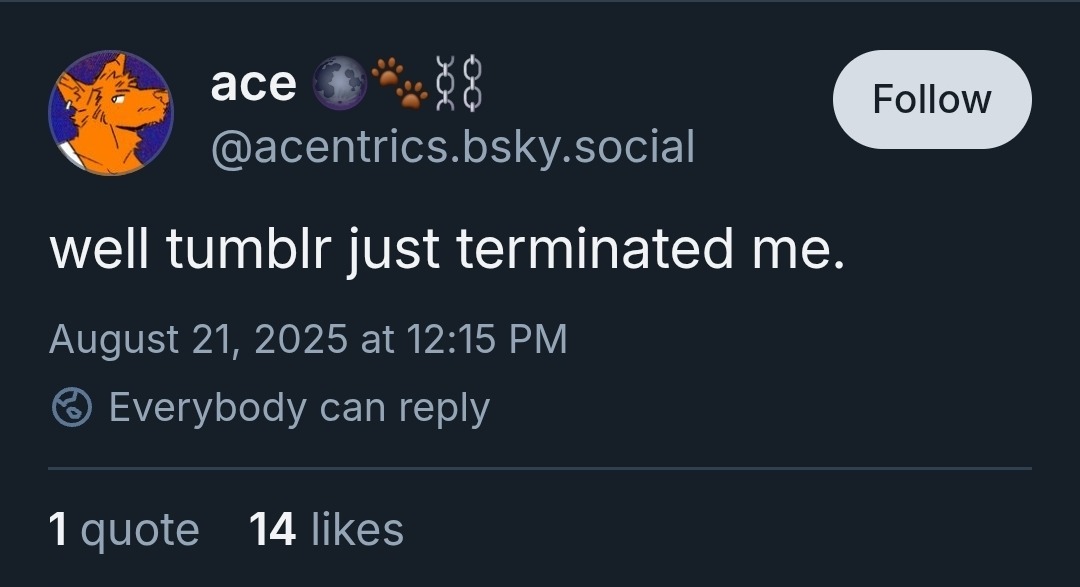Click the likes count number "14"
Screen dimensions: 1080x587
(272, 529)
